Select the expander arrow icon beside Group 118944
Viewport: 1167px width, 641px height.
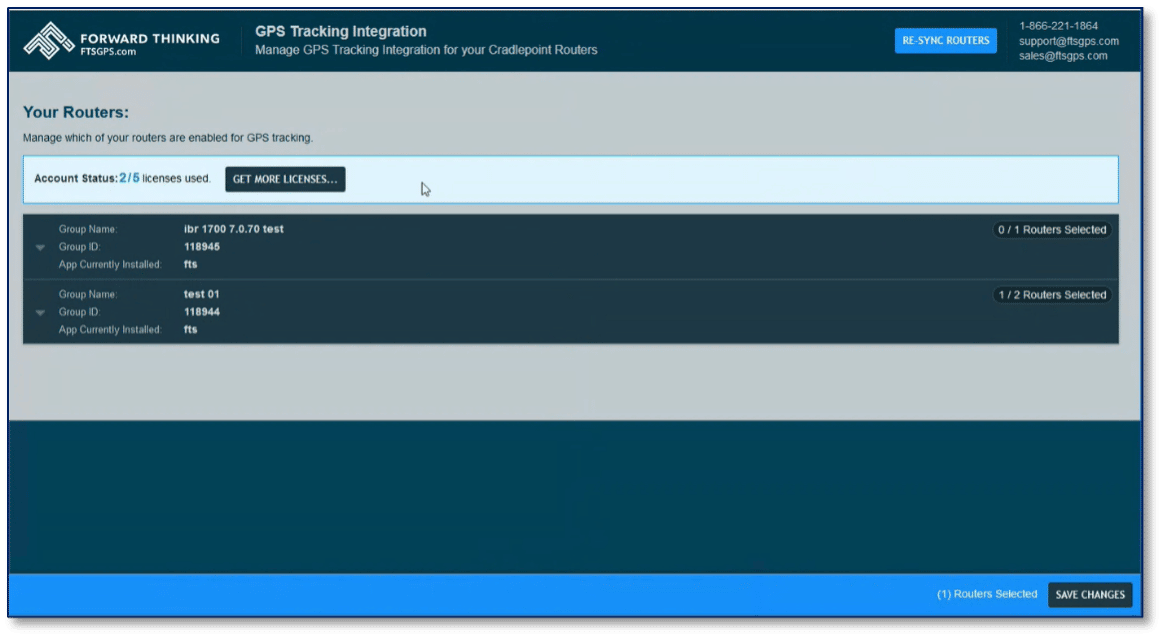click(x=40, y=312)
